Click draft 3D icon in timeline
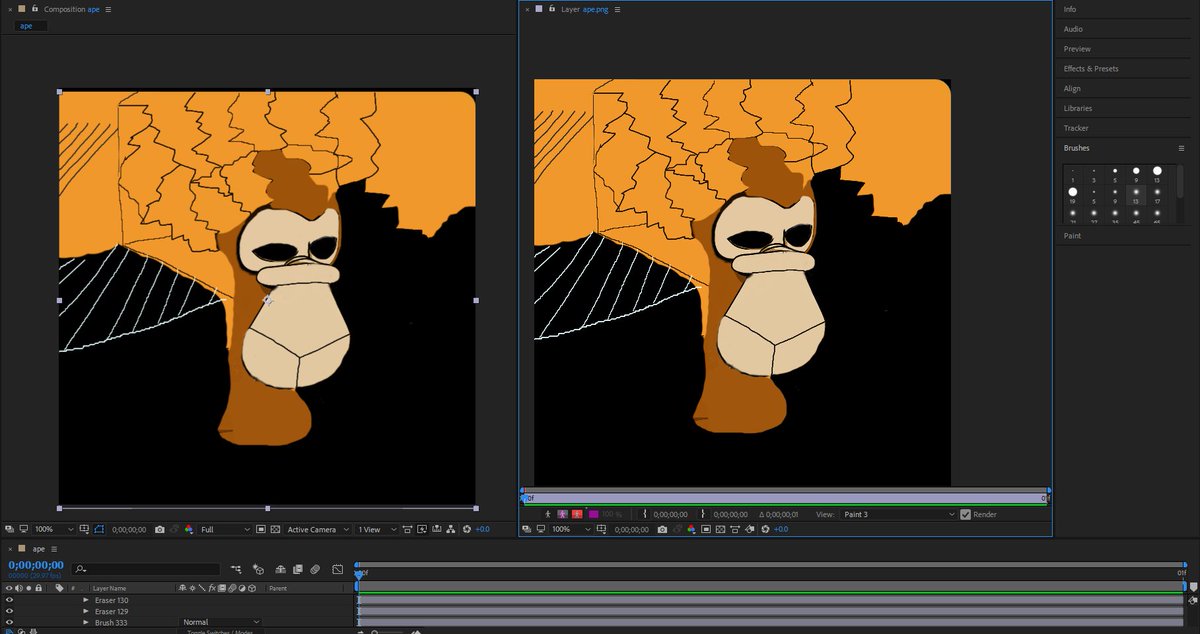The width and height of the screenshot is (1200, 634). (258, 569)
